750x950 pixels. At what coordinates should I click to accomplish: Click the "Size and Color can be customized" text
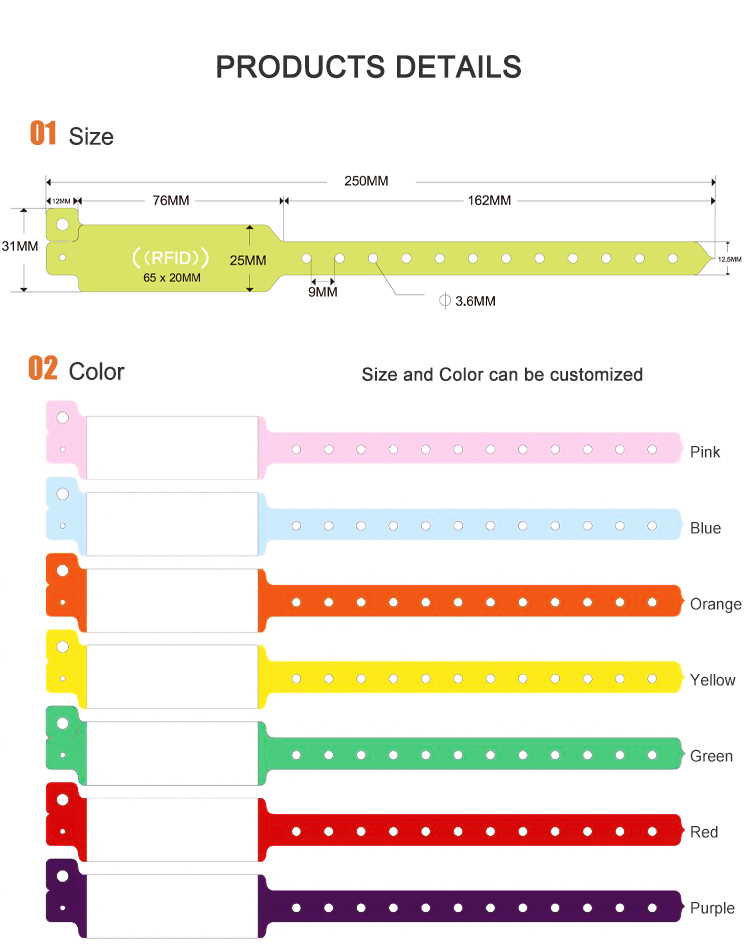click(x=502, y=375)
